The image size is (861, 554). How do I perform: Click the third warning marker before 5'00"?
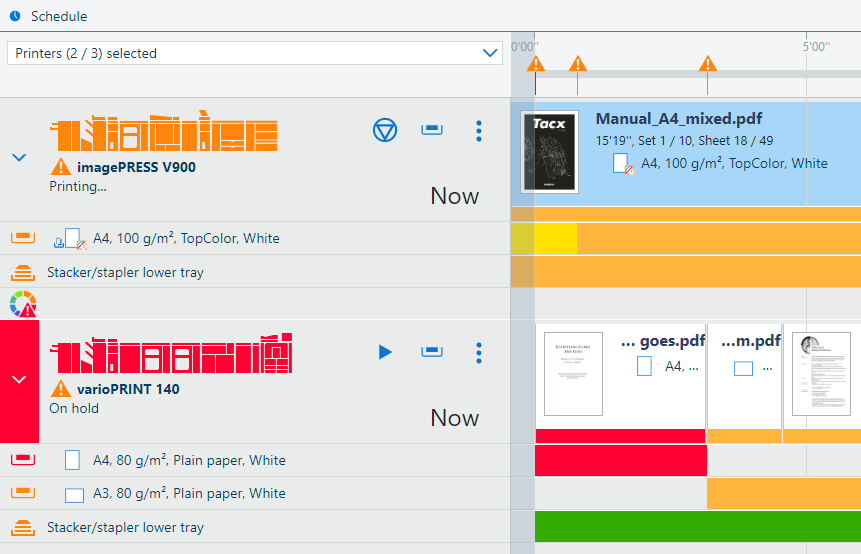point(708,65)
